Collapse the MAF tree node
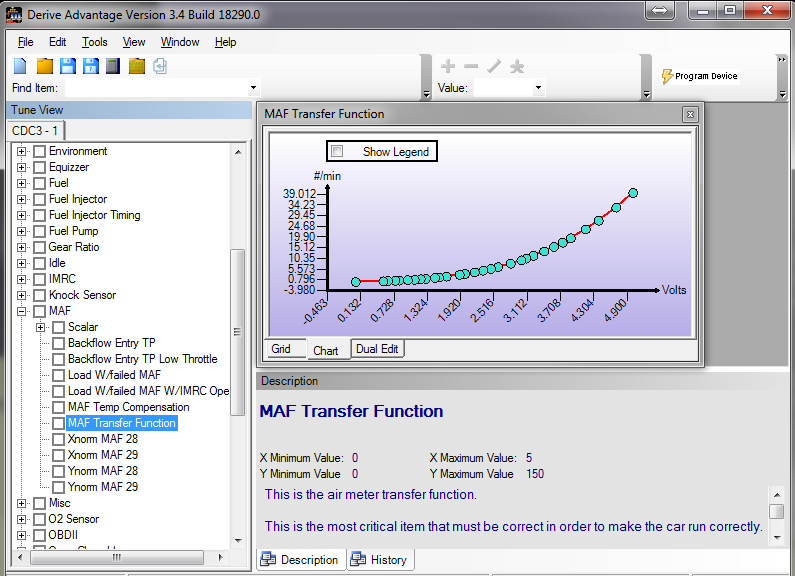795x576 pixels. (21, 311)
